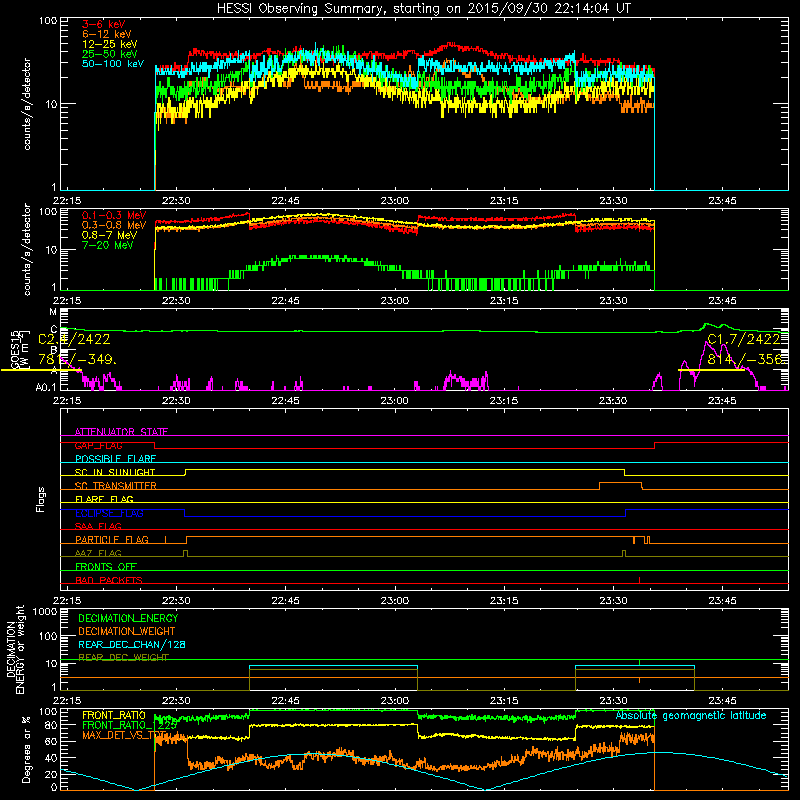Image resolution: width=800 pixels, height=800 pixels.
Task: Click the green '25-50 keV' legend entry
Action: pyautogui.click(x=110, y=54)
